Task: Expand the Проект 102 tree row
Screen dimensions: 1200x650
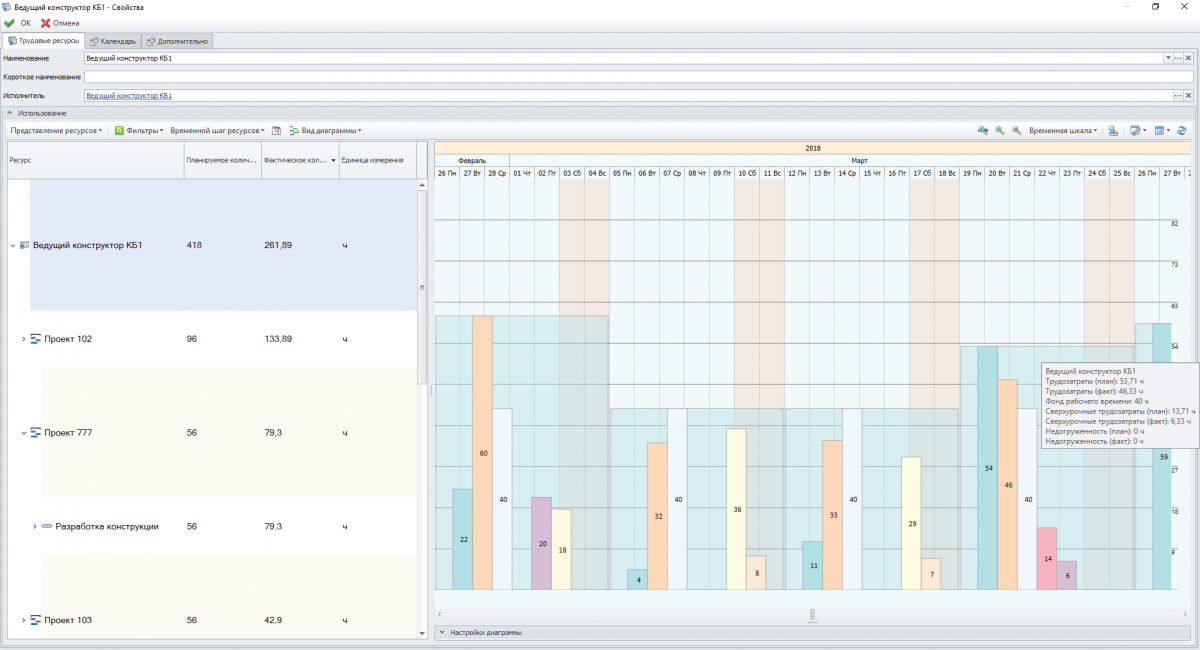Action: pos(23,339)
